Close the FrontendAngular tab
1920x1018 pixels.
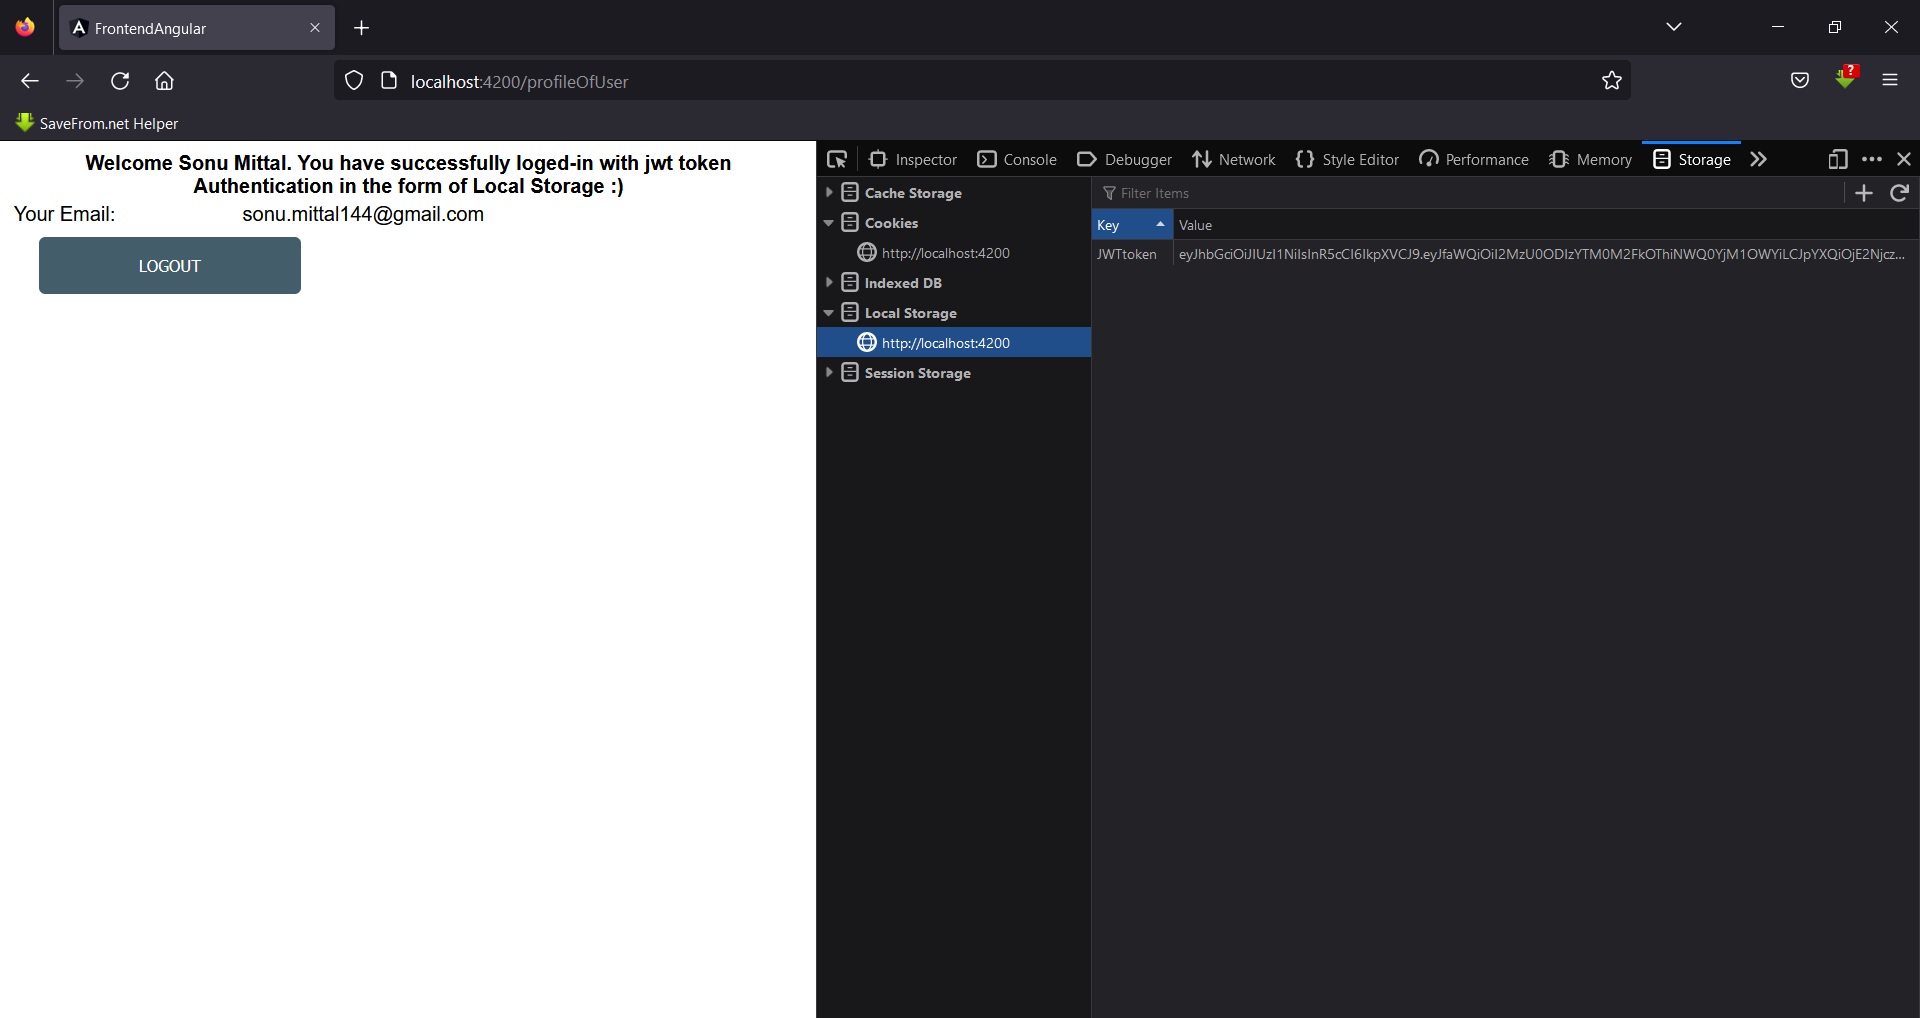[315, 28]
